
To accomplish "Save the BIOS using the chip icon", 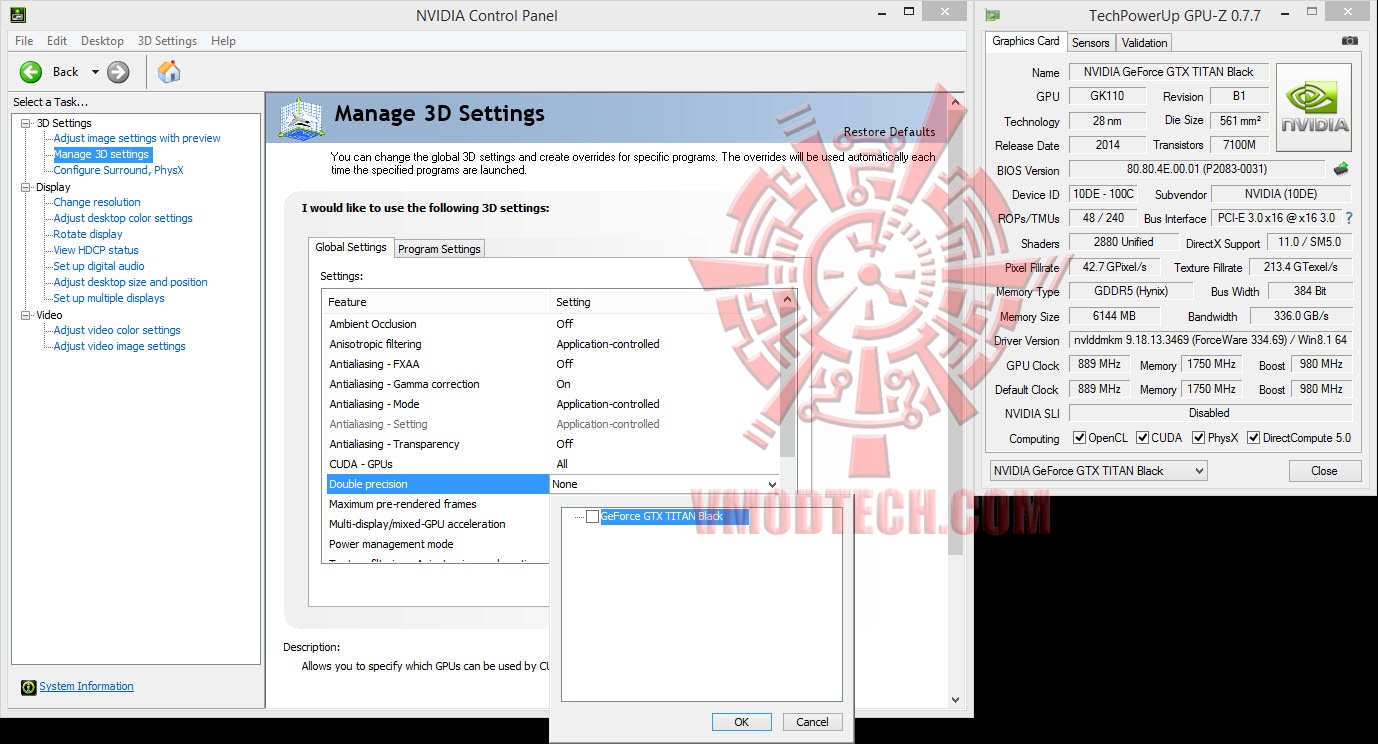I will (x=1341, y=169).
